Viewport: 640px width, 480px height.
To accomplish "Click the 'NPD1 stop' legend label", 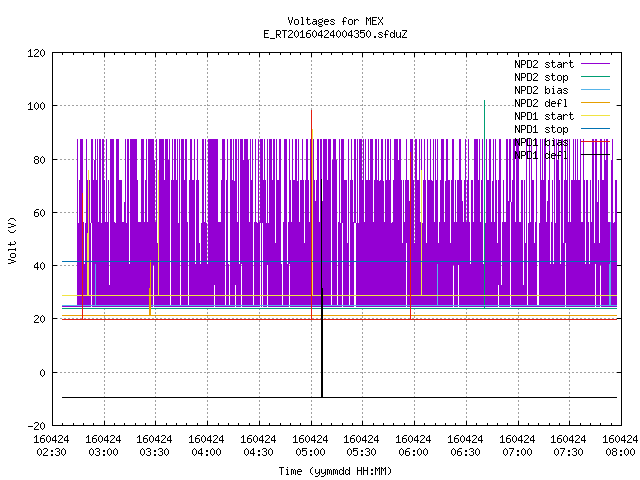I will click(541, 129).
